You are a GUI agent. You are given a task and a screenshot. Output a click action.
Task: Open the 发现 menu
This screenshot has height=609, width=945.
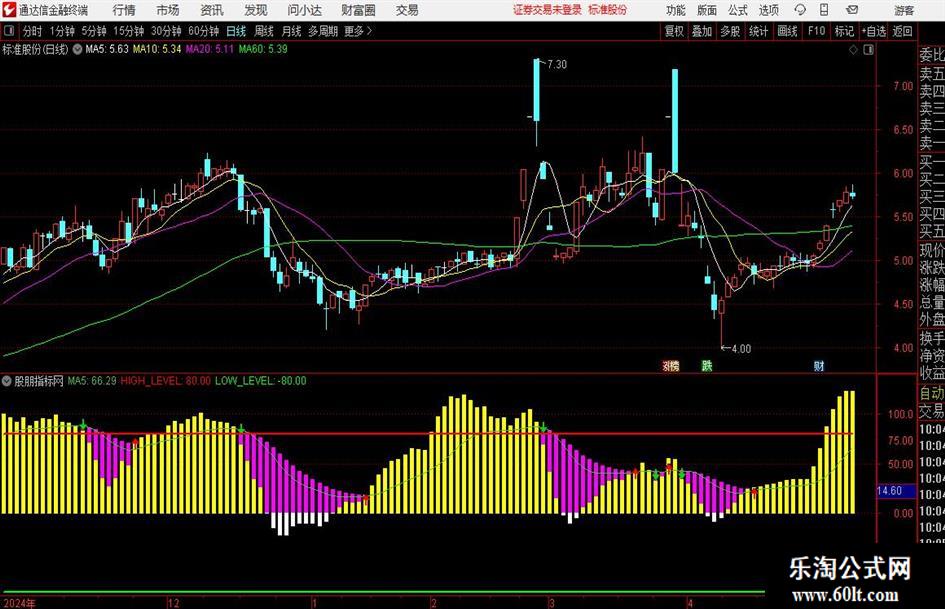click(x=256, y=10)
